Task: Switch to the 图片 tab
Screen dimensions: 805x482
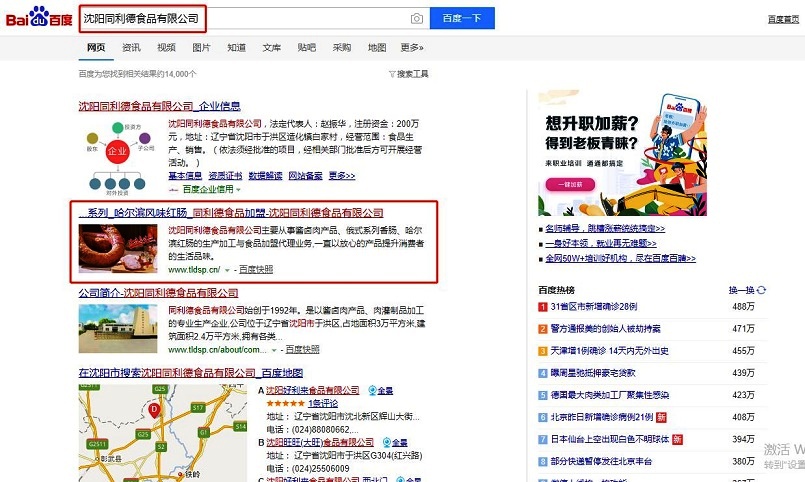Action: [x=201, y=47]
